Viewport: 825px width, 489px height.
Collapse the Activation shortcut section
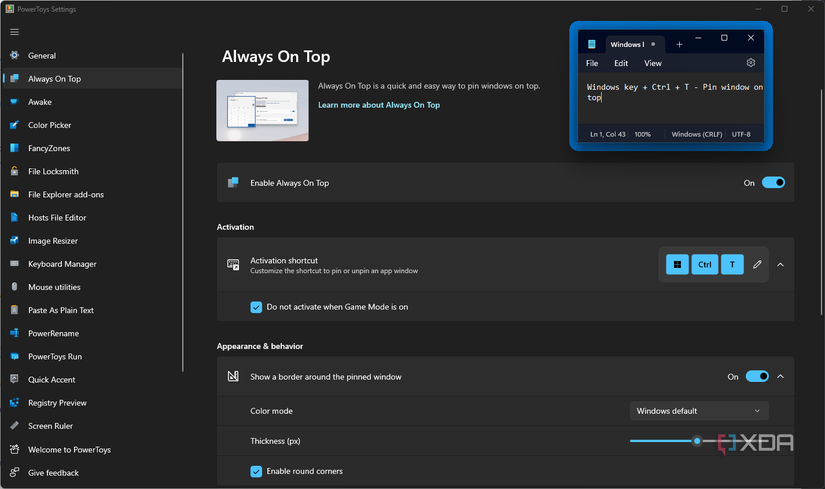tap(781, 264)
